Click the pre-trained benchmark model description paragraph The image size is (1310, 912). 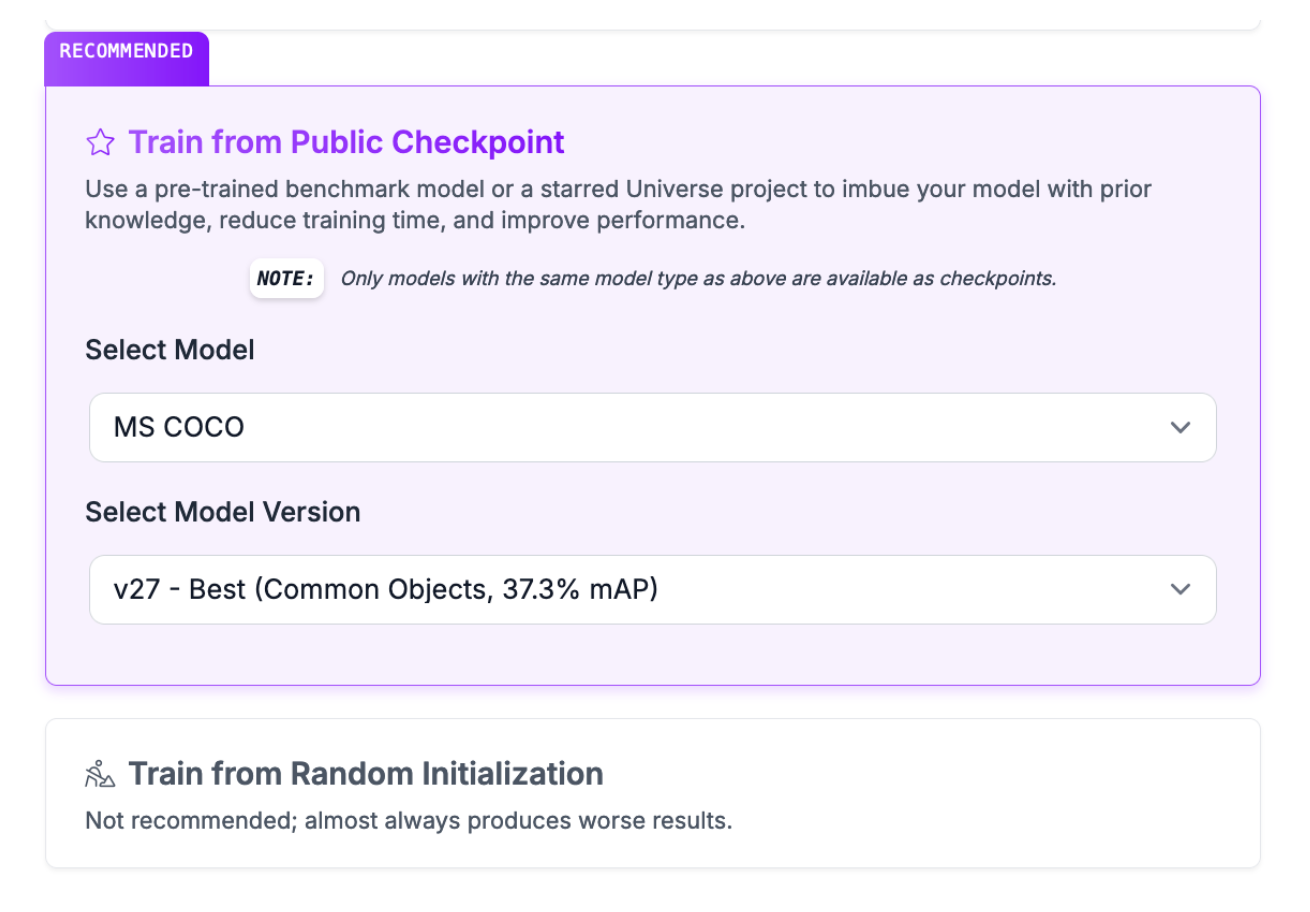(618, 205)
